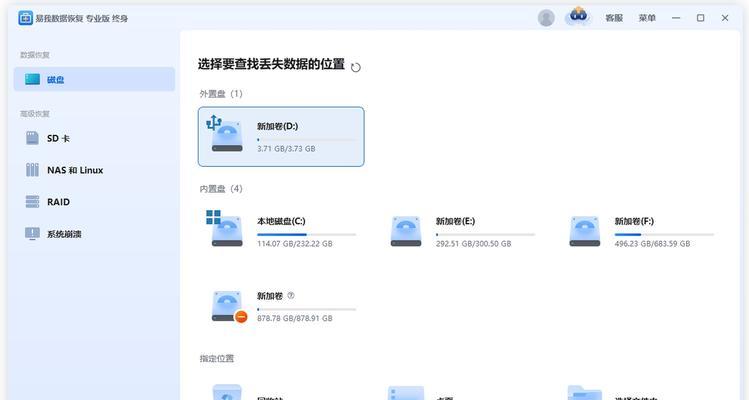Image resolution: width=749 pixels, height=400 pixels.
Task: Select 磁盘 in the sidebar
Action: pyautogui.click(x=94, y=79)
